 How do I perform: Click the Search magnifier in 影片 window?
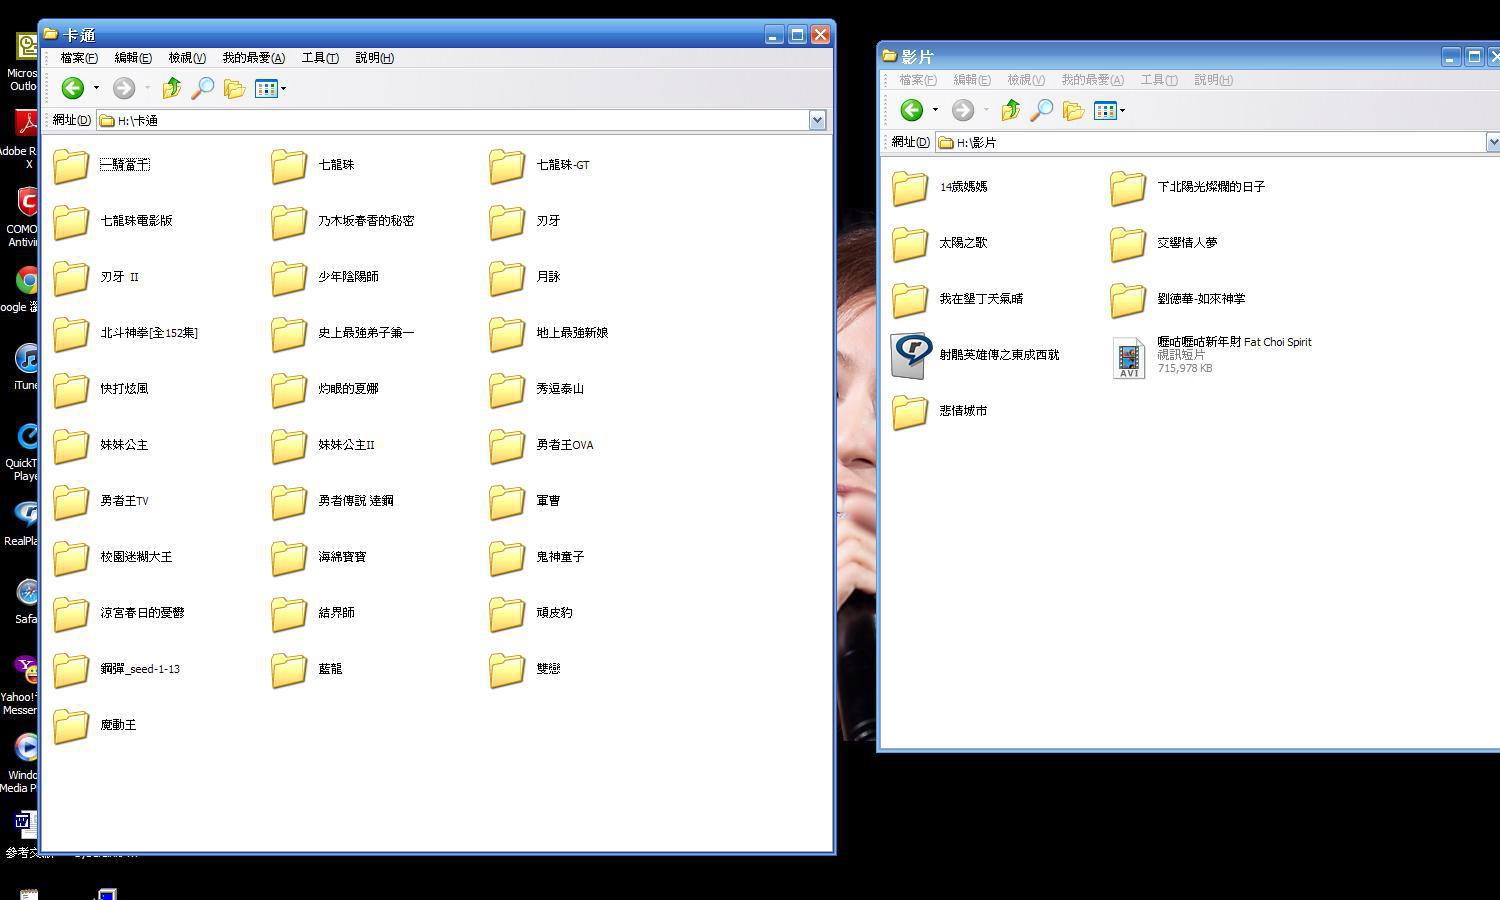point(1041,110)
